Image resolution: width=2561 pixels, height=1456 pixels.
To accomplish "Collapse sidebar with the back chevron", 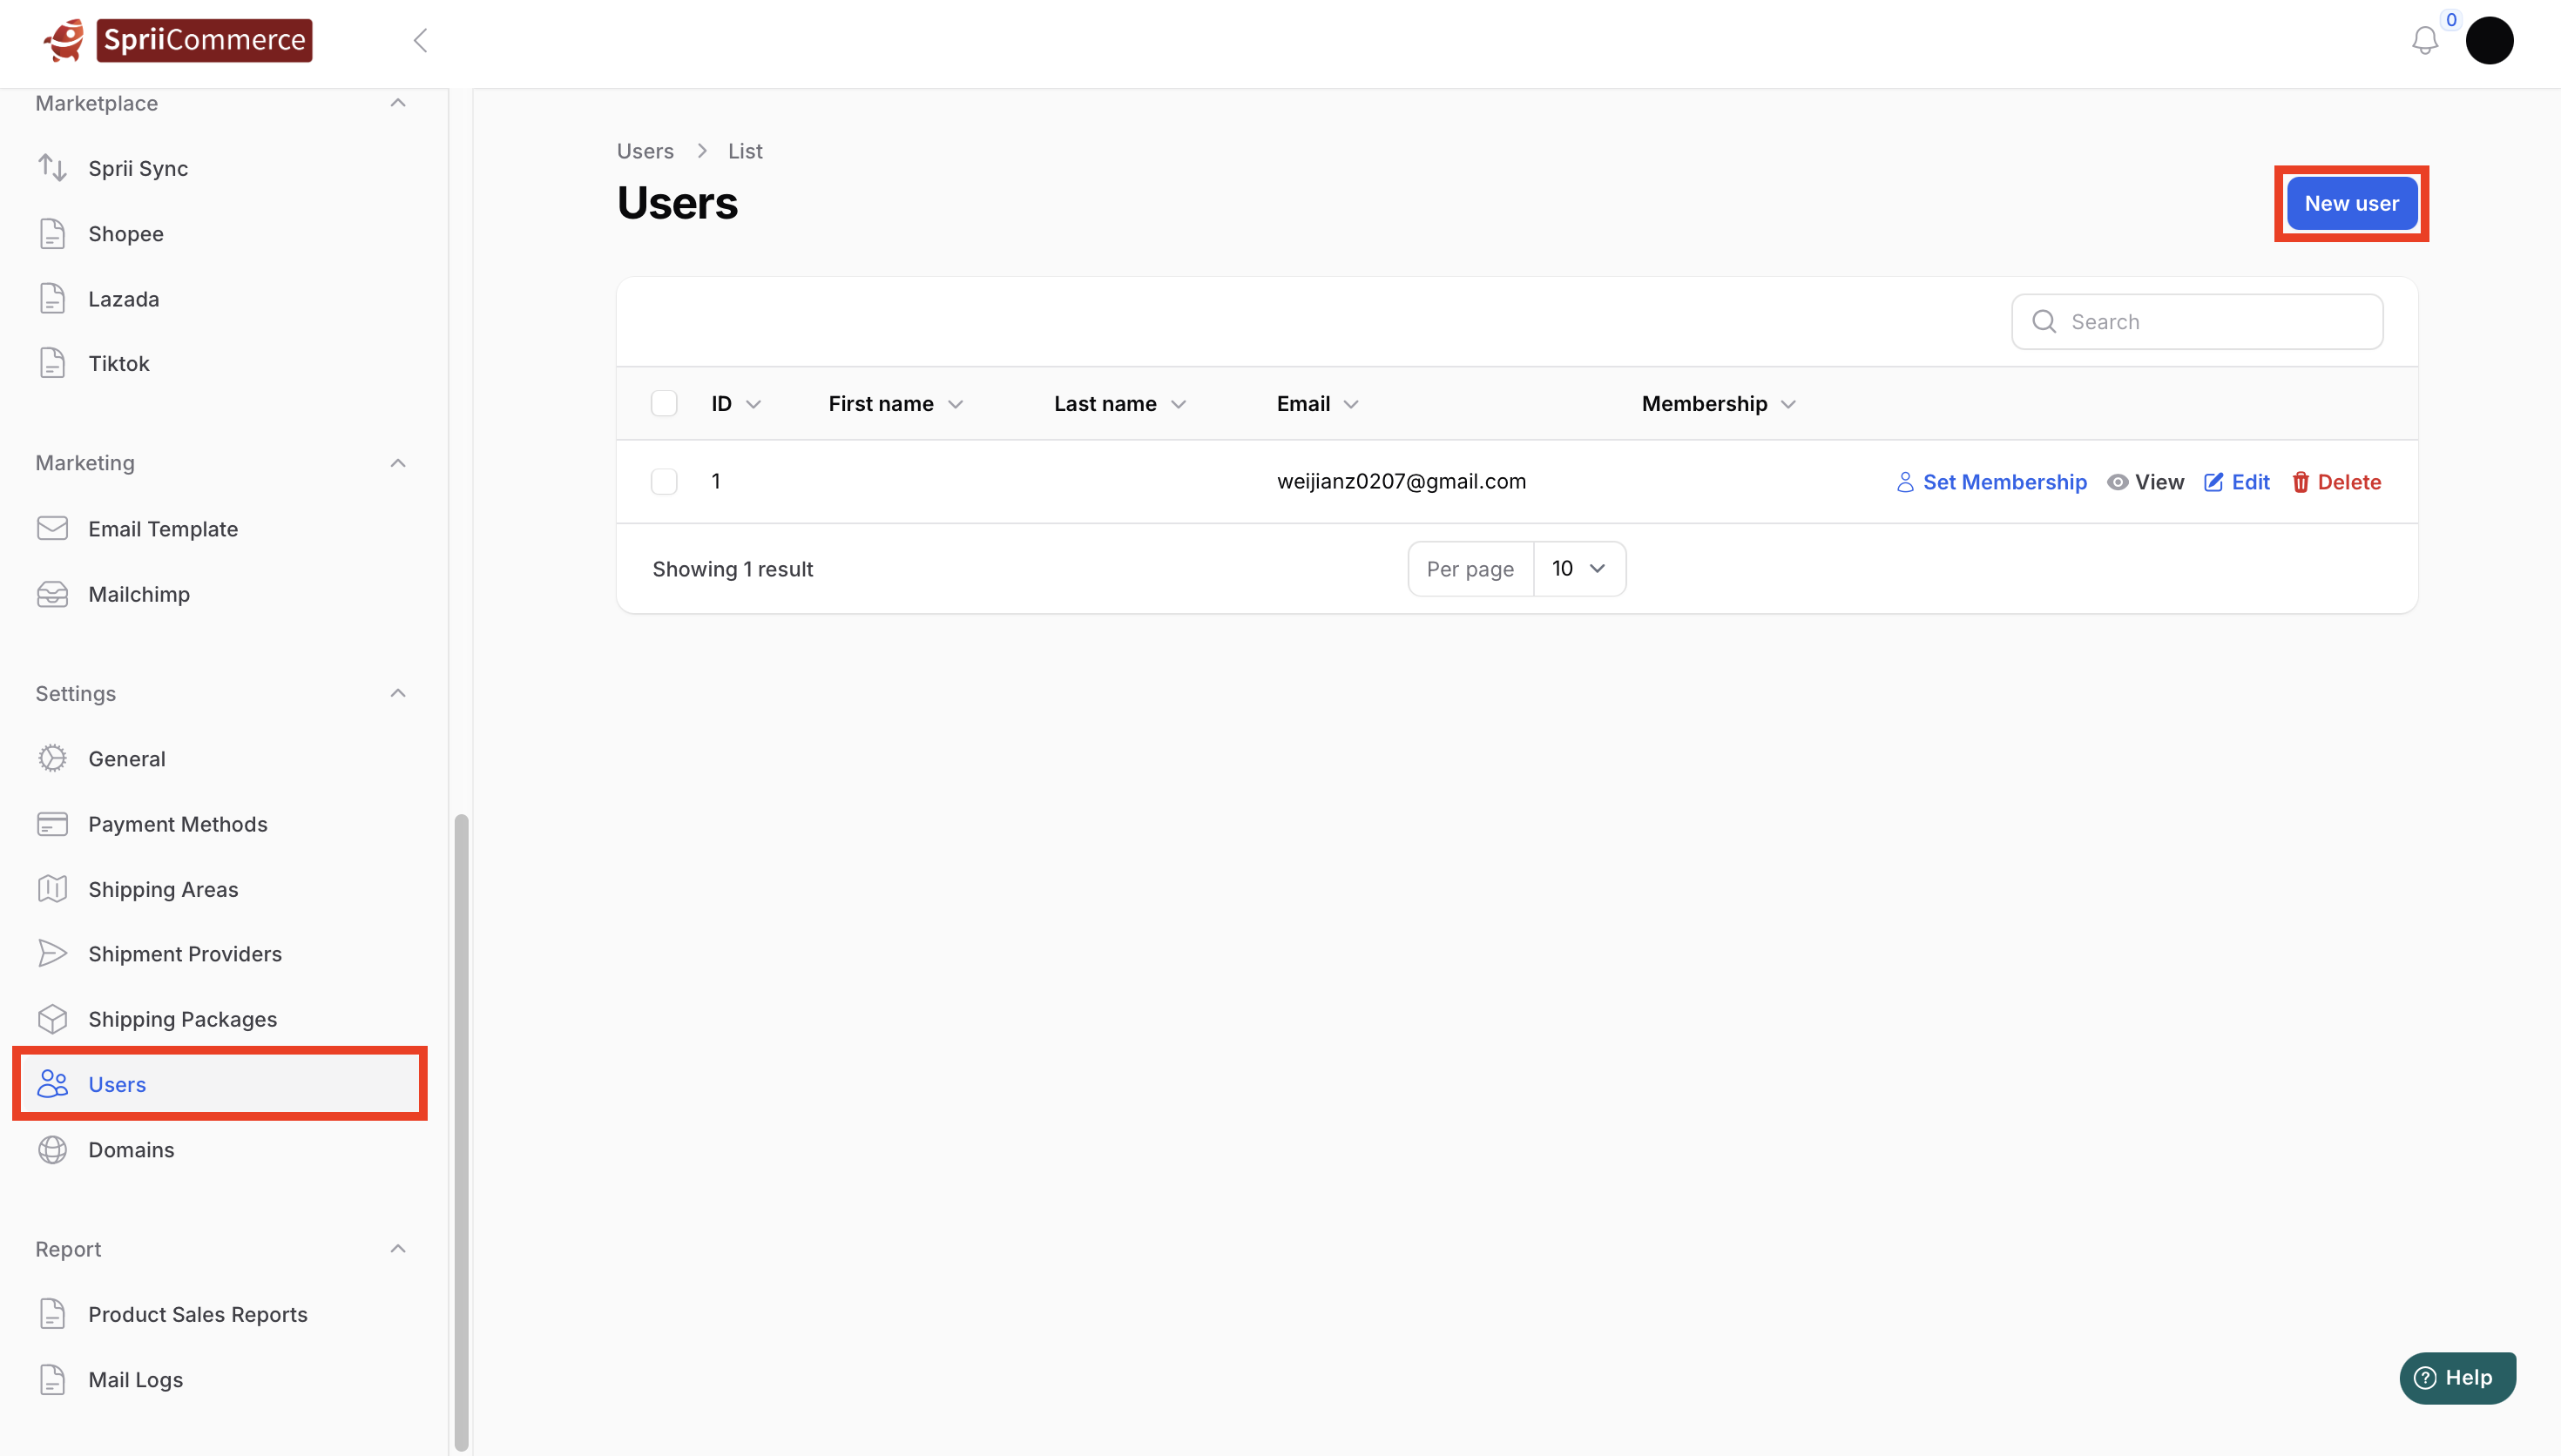I will [x=421, y=41].
